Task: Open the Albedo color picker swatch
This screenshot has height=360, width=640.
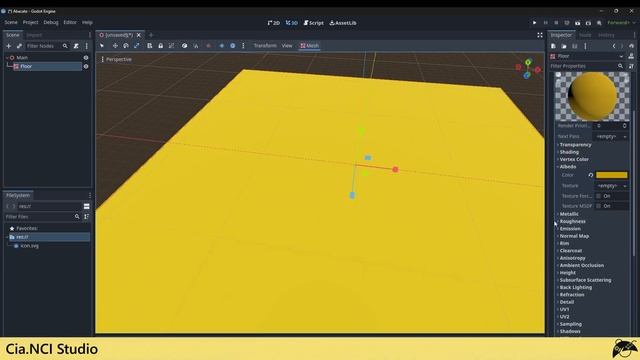Action: click(x=611, y=175)
